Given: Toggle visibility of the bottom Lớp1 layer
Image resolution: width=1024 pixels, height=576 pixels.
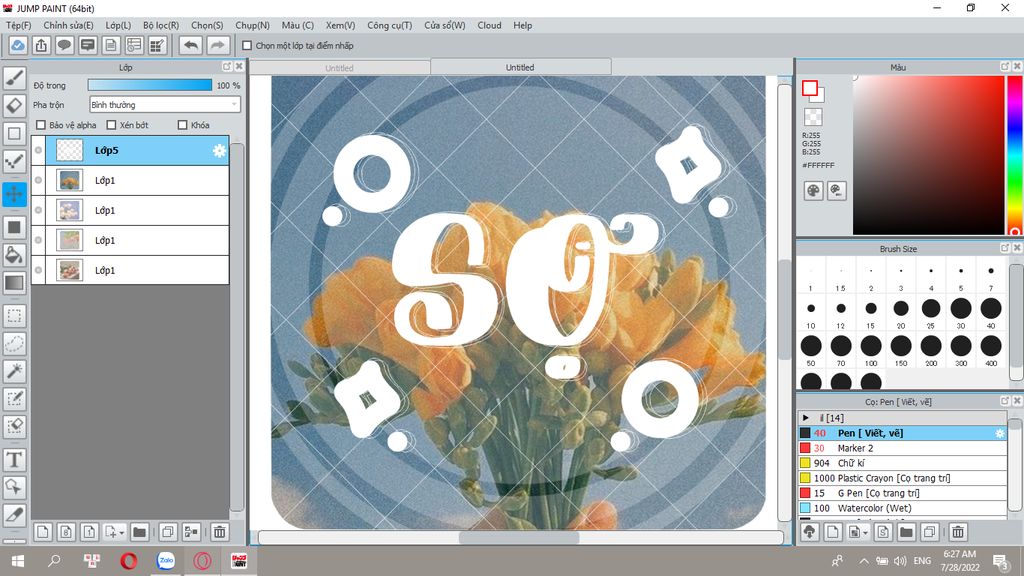Looking at the screenshot, I should (39, 270).
